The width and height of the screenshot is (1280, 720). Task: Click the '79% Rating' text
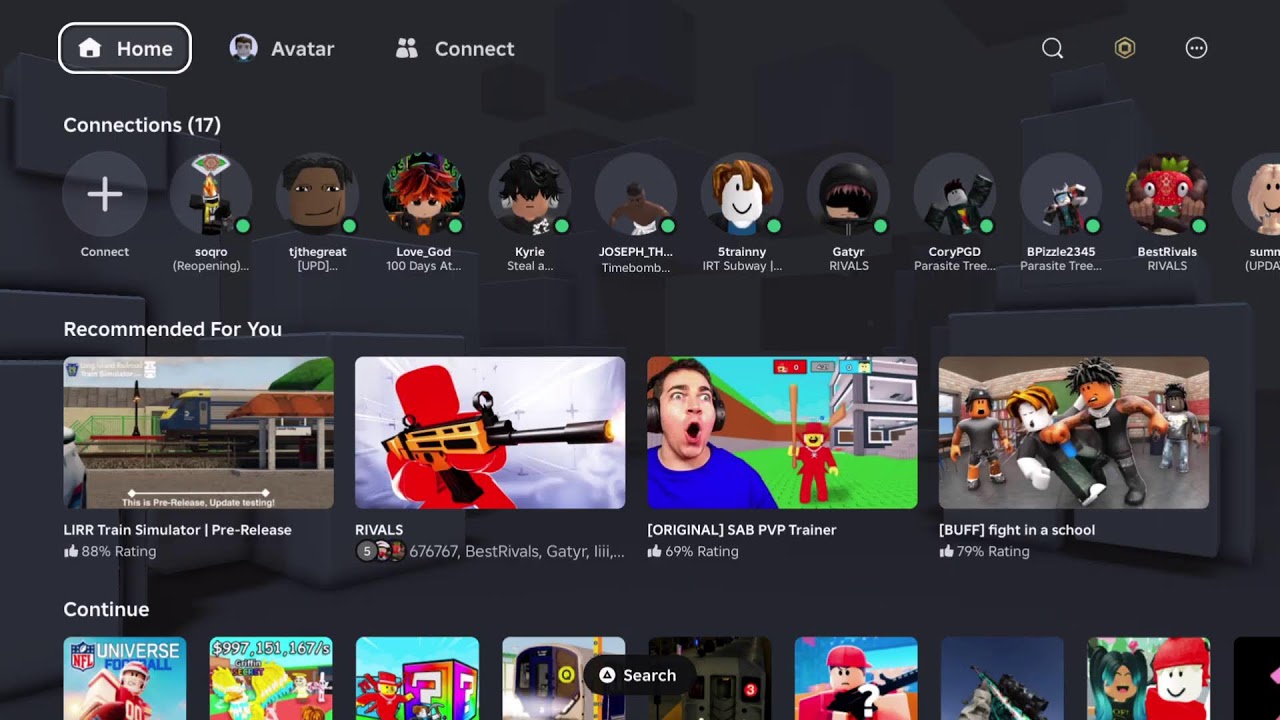[993, 551]
